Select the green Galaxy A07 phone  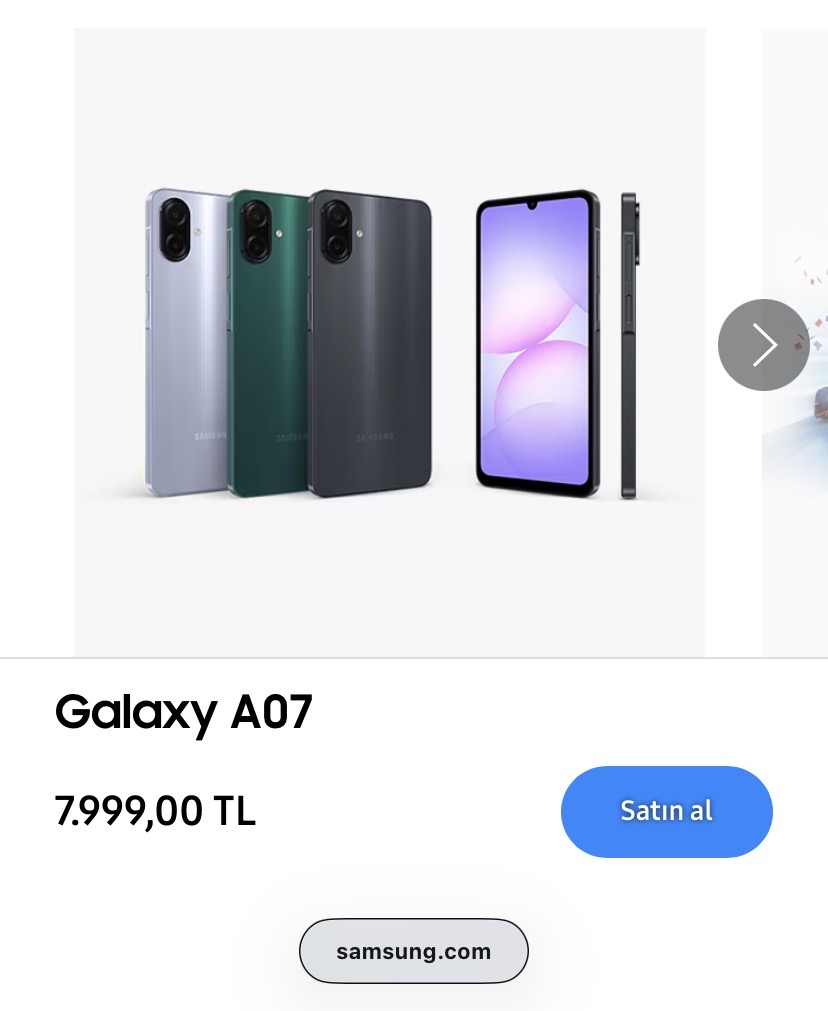[268, 342]
